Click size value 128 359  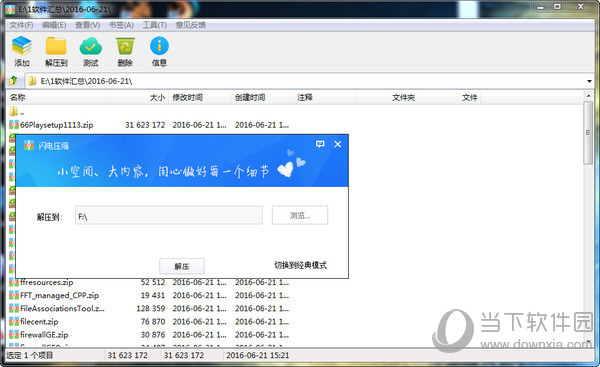click(x=151, y=308)
